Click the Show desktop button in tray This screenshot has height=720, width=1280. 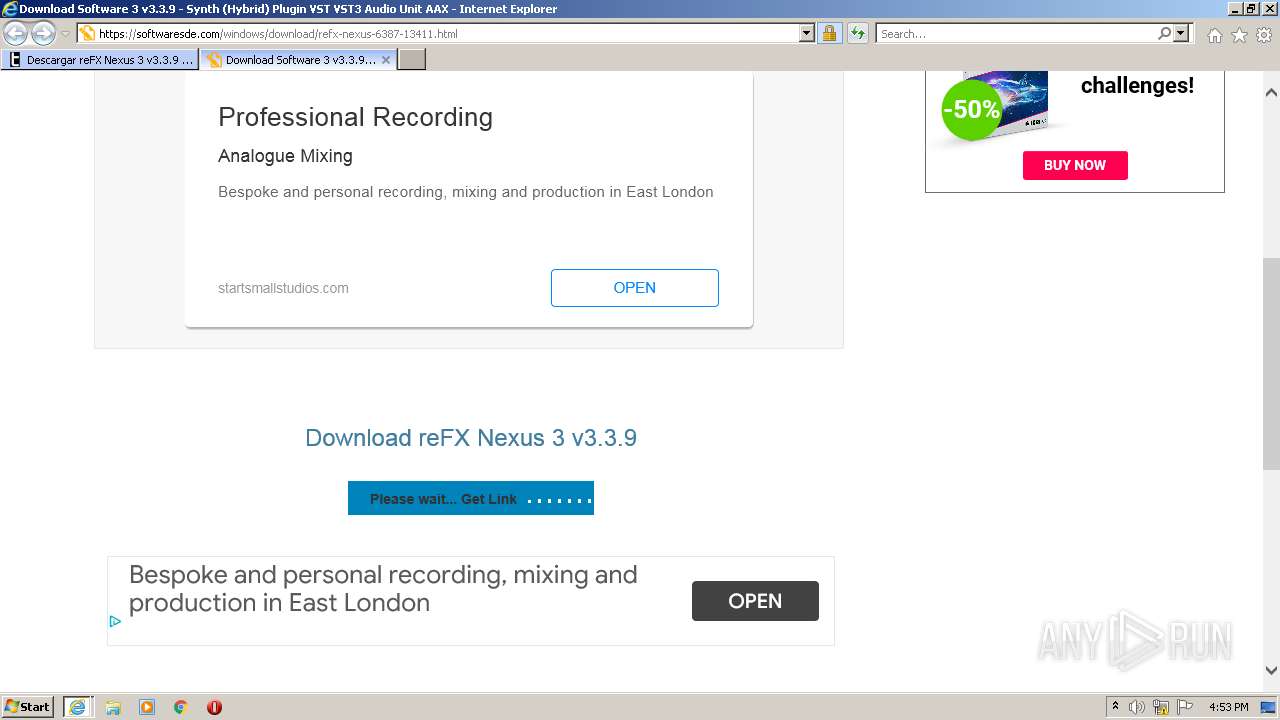coord(1269,707)
